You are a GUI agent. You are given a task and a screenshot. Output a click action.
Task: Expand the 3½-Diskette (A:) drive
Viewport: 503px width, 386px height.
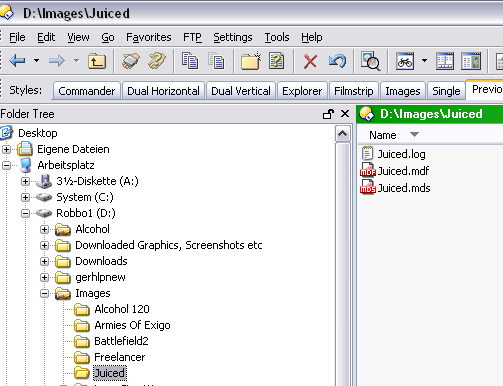[x=25, y=181]
